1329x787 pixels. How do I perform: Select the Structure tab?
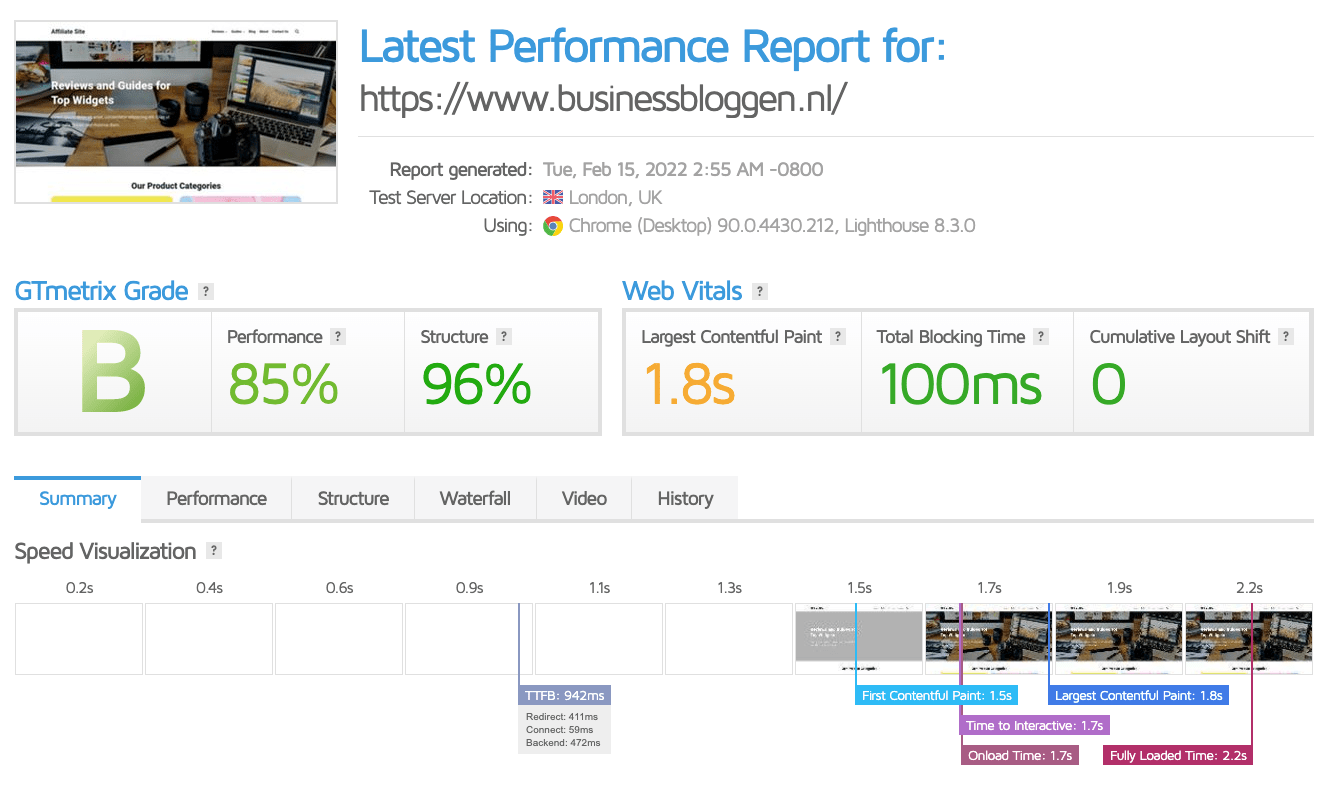[353, 498]
